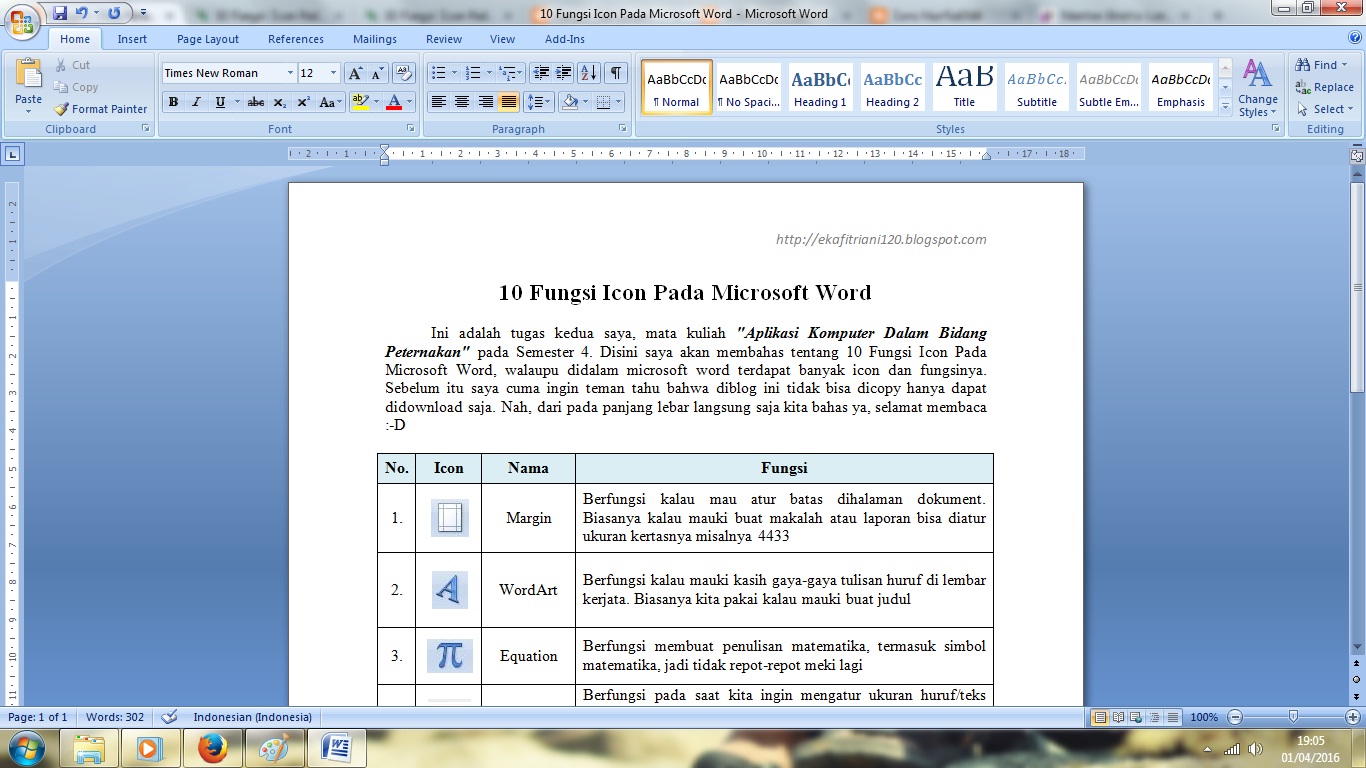Open underline style dropdown arrow

236,102
